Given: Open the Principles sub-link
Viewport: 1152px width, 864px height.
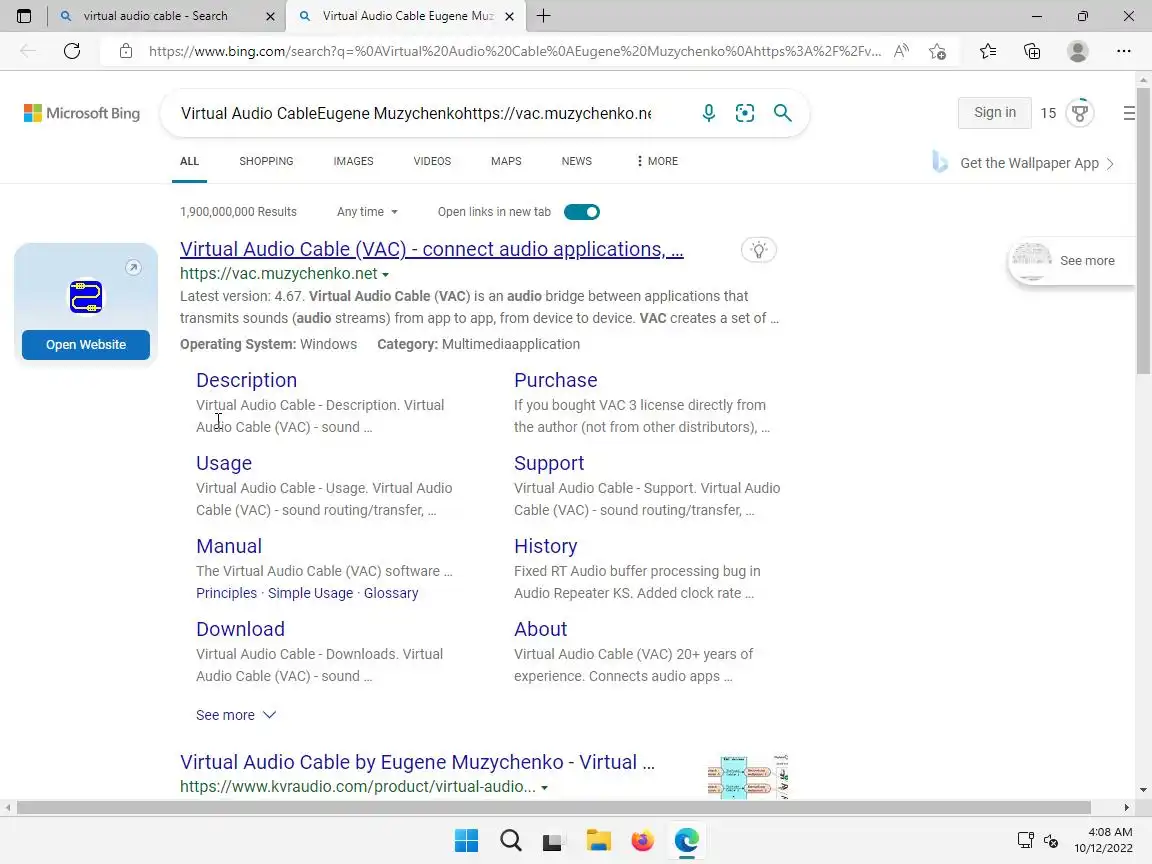Looking at the screenshot, I should point(226,593).
